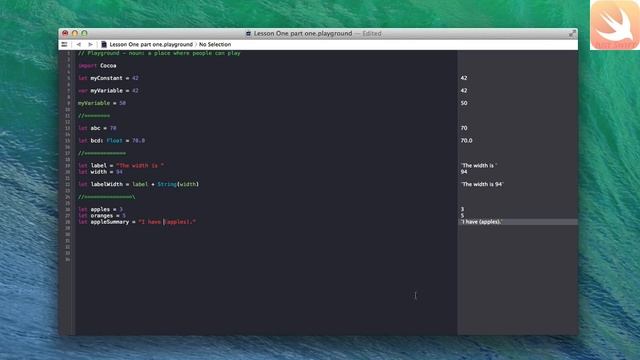The width and height of the screenshot is (640, 360).
Task: Click the 'Edited' label in the title bar
Action: click(372, 33)
